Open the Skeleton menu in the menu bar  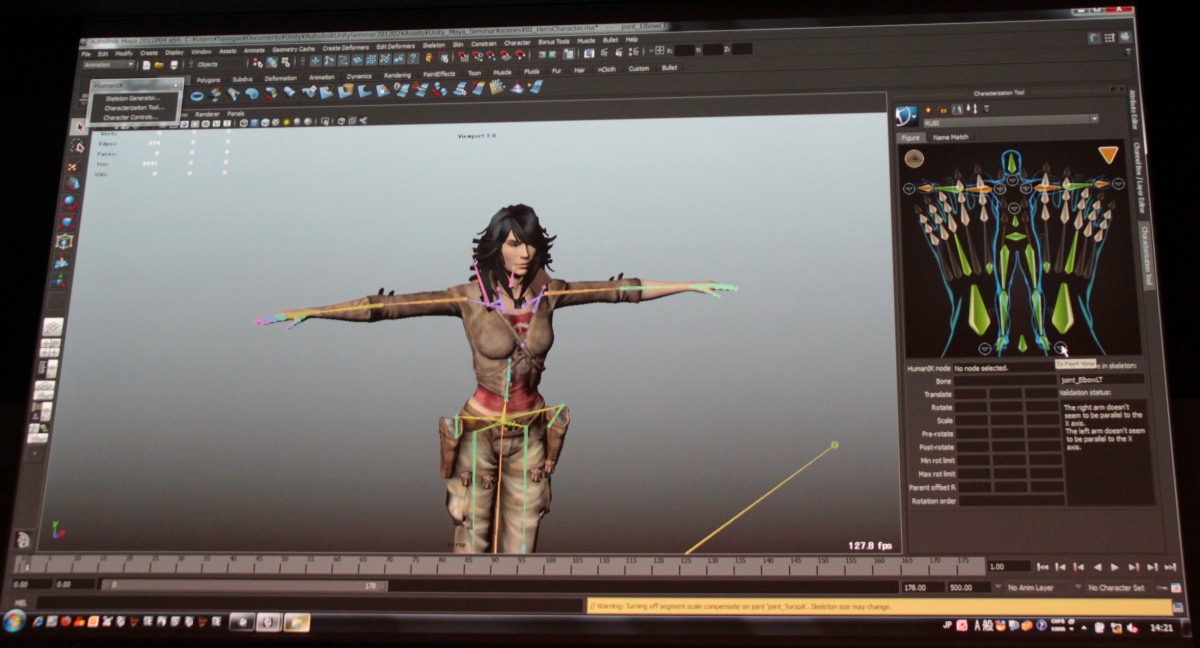(x=433, y=45)
